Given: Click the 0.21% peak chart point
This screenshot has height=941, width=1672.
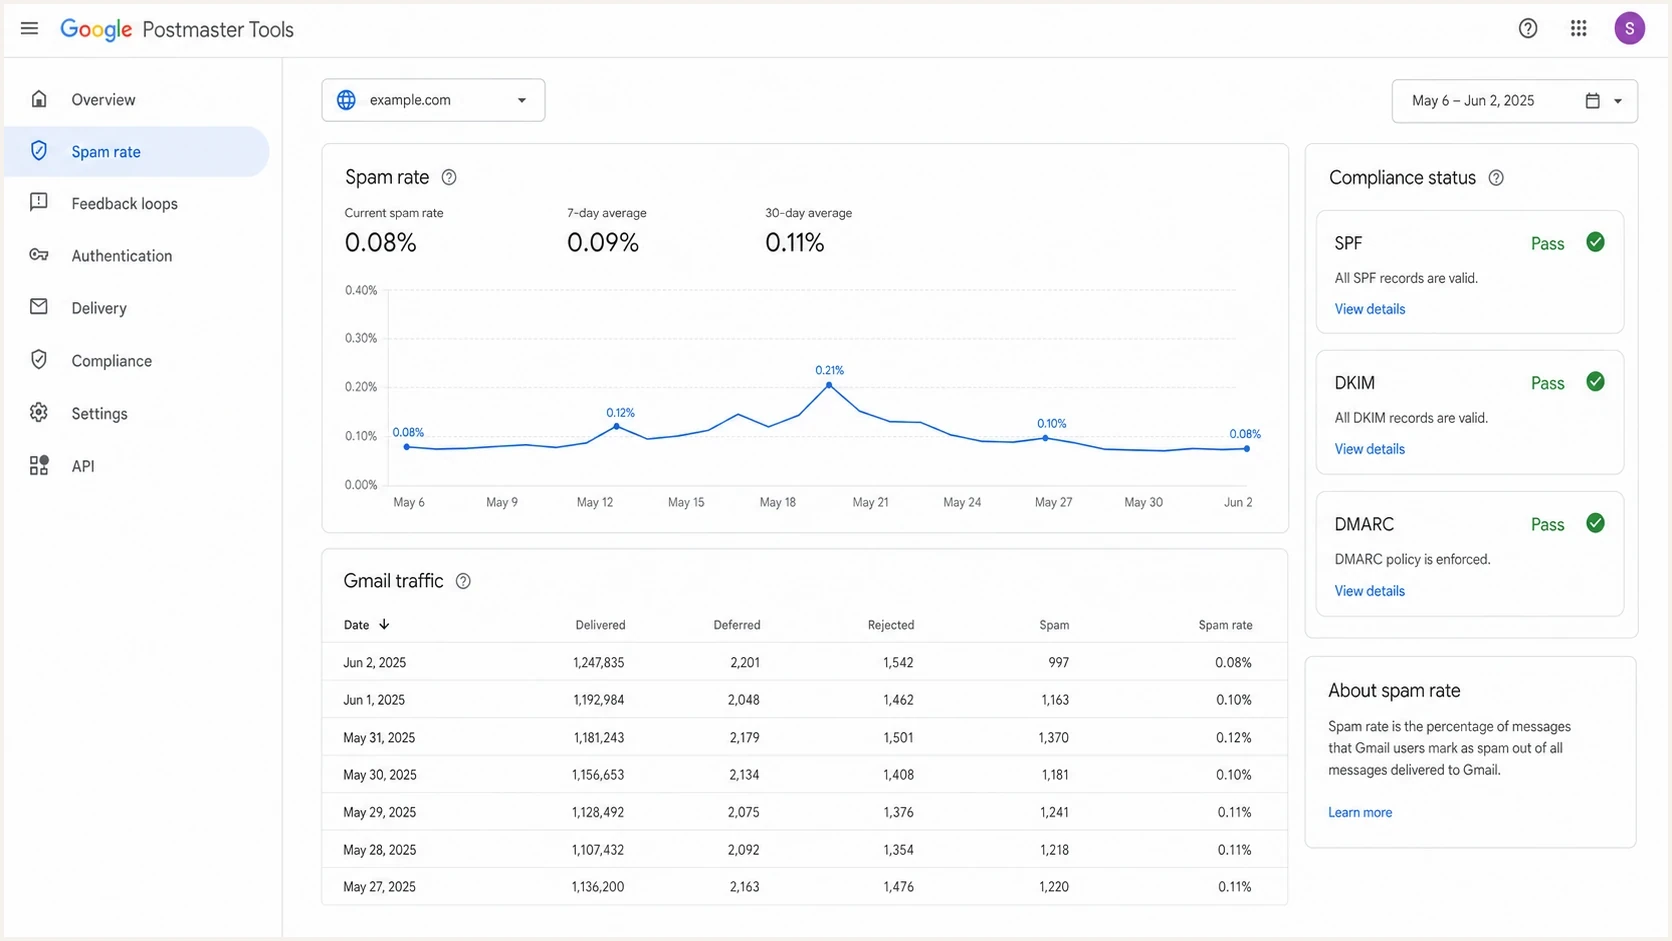Looking at the screenshot, I should click(x=829, y=385).
